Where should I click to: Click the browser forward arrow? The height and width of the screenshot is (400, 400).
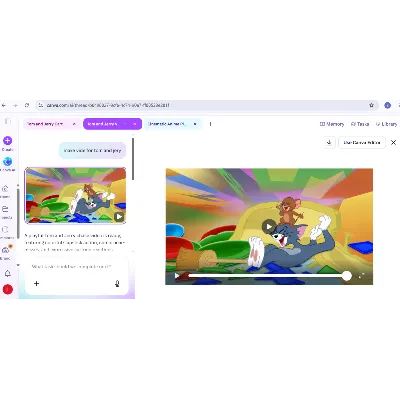coord(15,105)
